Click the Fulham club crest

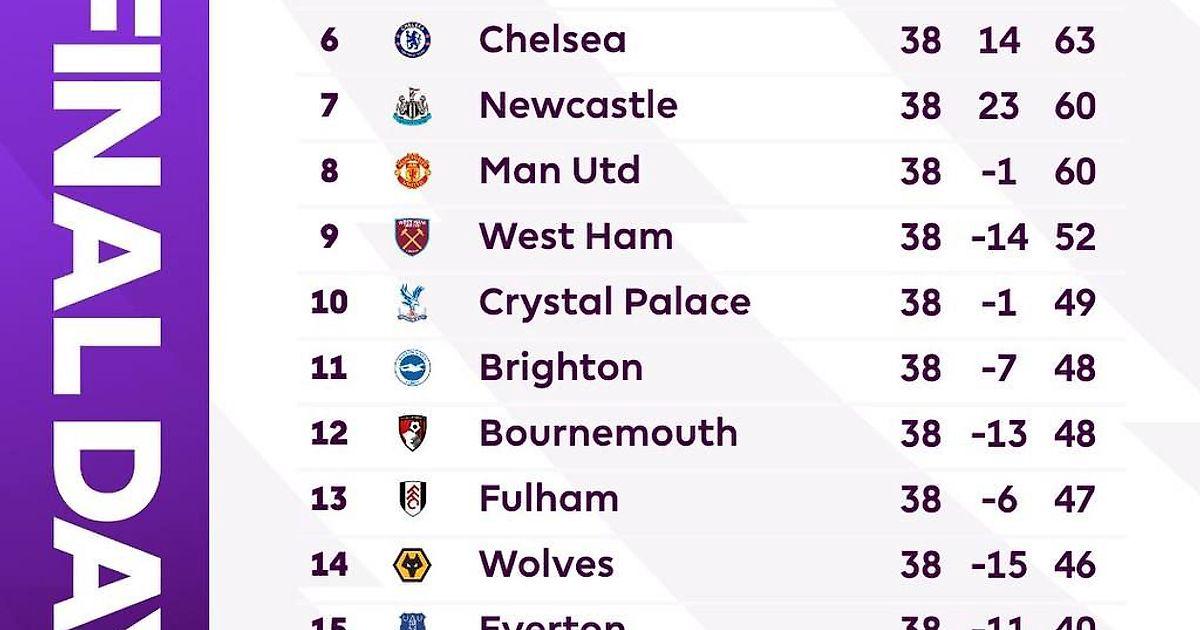click(x=412, y=498)
